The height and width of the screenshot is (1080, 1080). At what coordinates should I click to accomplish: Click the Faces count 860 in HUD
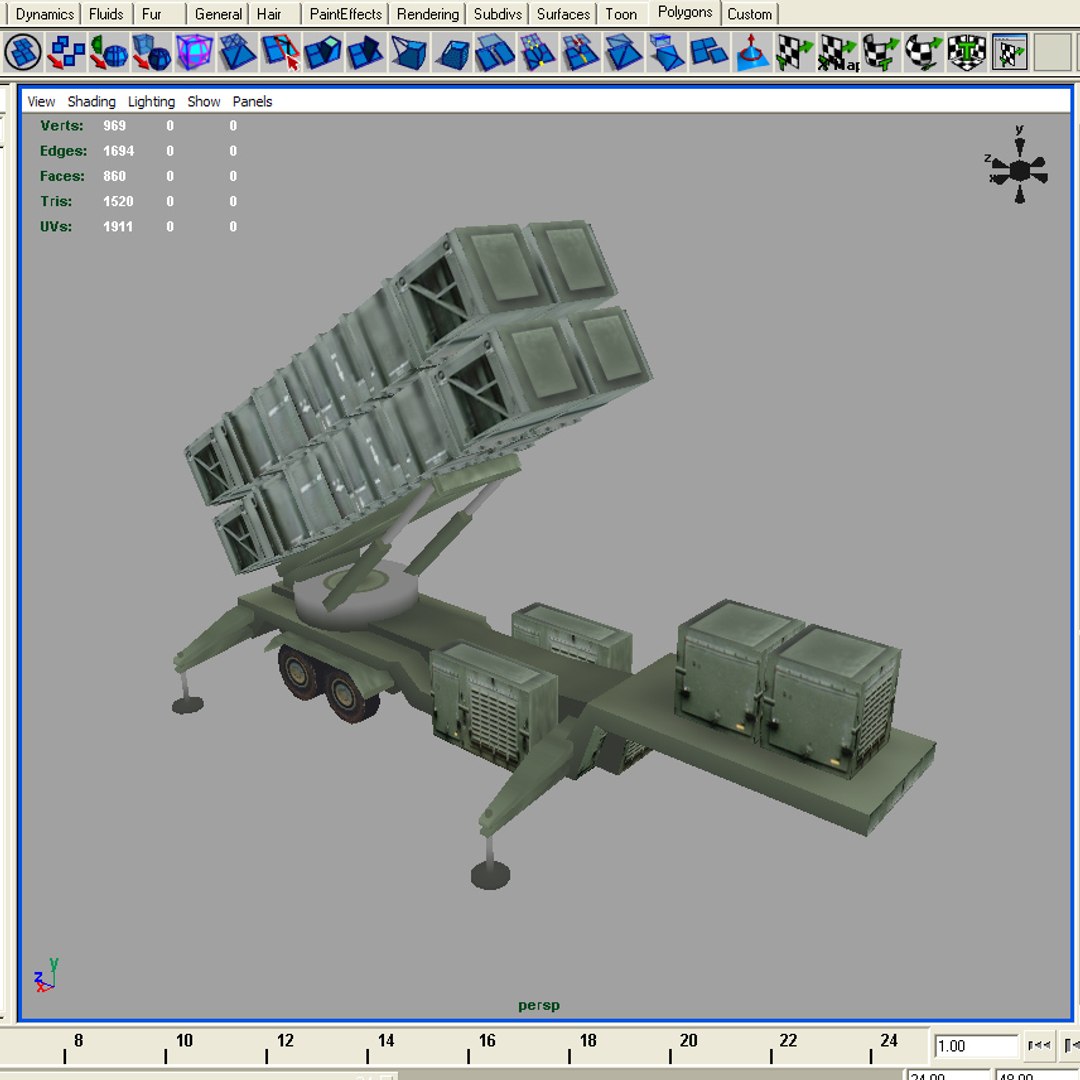[x=114, y=176]
